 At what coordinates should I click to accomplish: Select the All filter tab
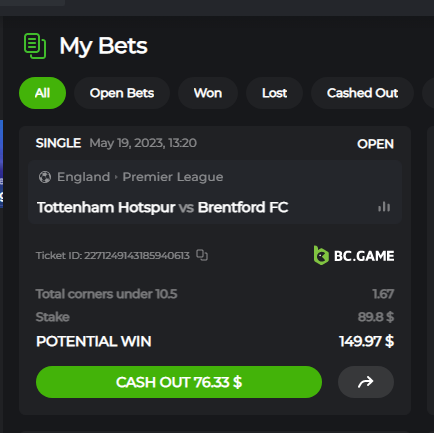pyautogui.click(x=42, y=93)
